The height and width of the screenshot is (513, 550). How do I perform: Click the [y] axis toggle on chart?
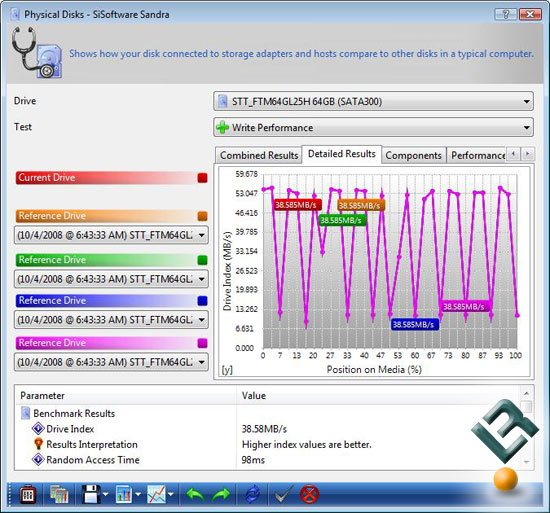pos(227,370)
